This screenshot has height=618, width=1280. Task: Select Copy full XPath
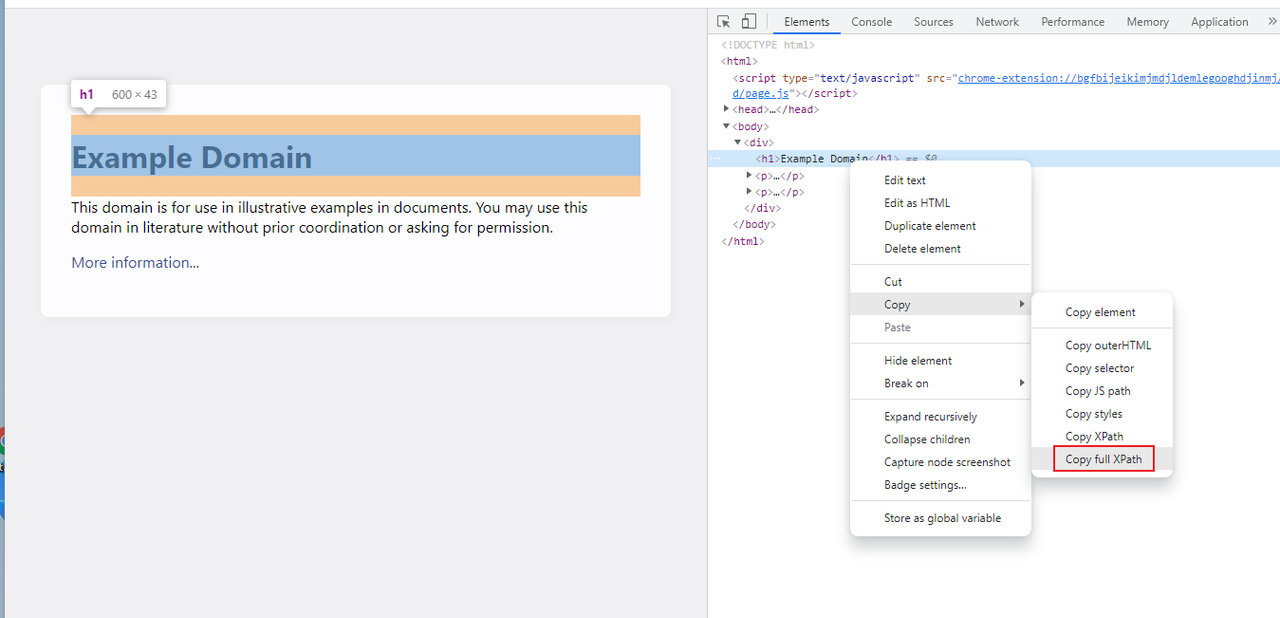pos(1101,460)
